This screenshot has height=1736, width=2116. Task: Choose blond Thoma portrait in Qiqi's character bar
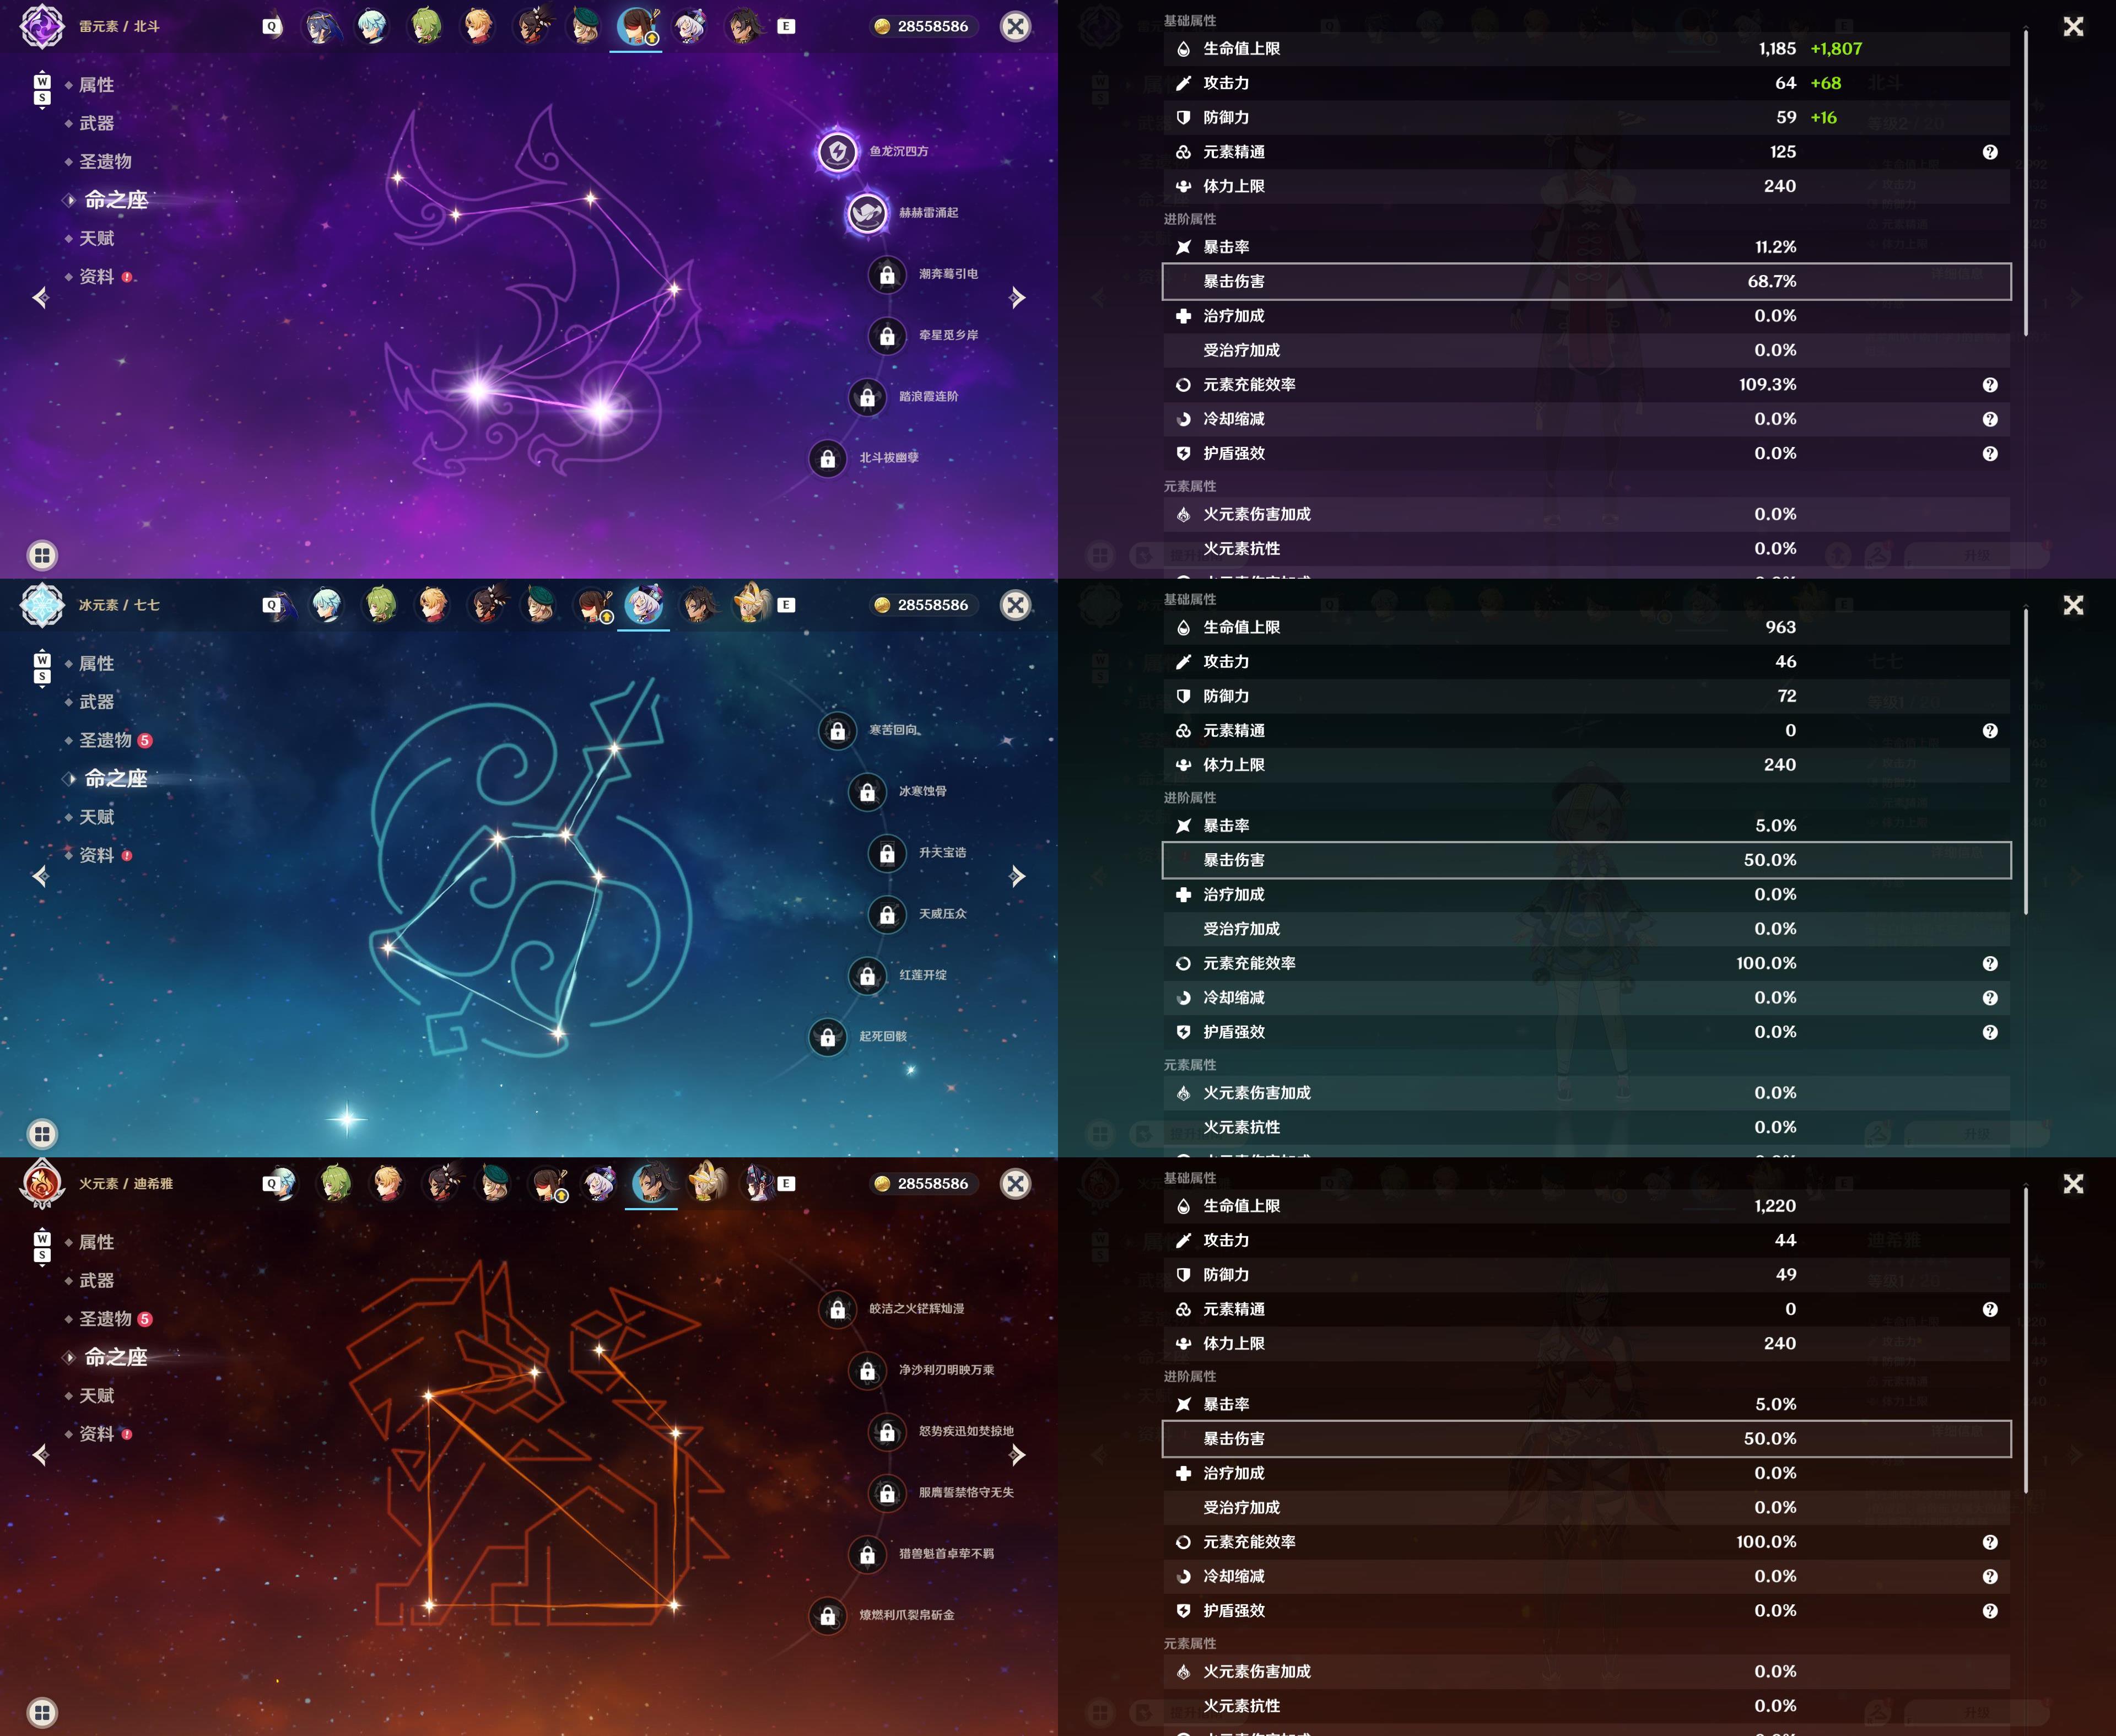coord(433,605)
